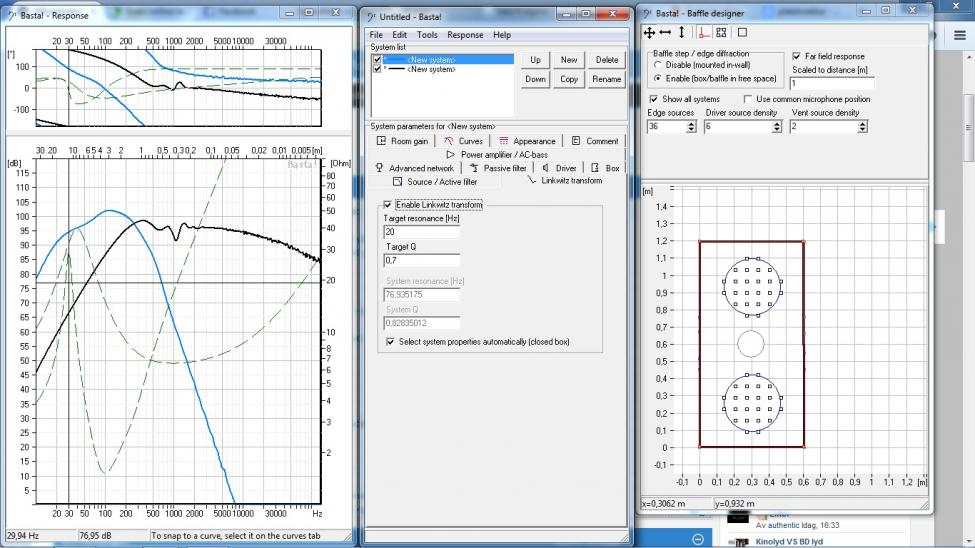The width and height of the screenshot is (975, 548).
Task: Select the upper driver circle on baffle
Action: [752, 287]
